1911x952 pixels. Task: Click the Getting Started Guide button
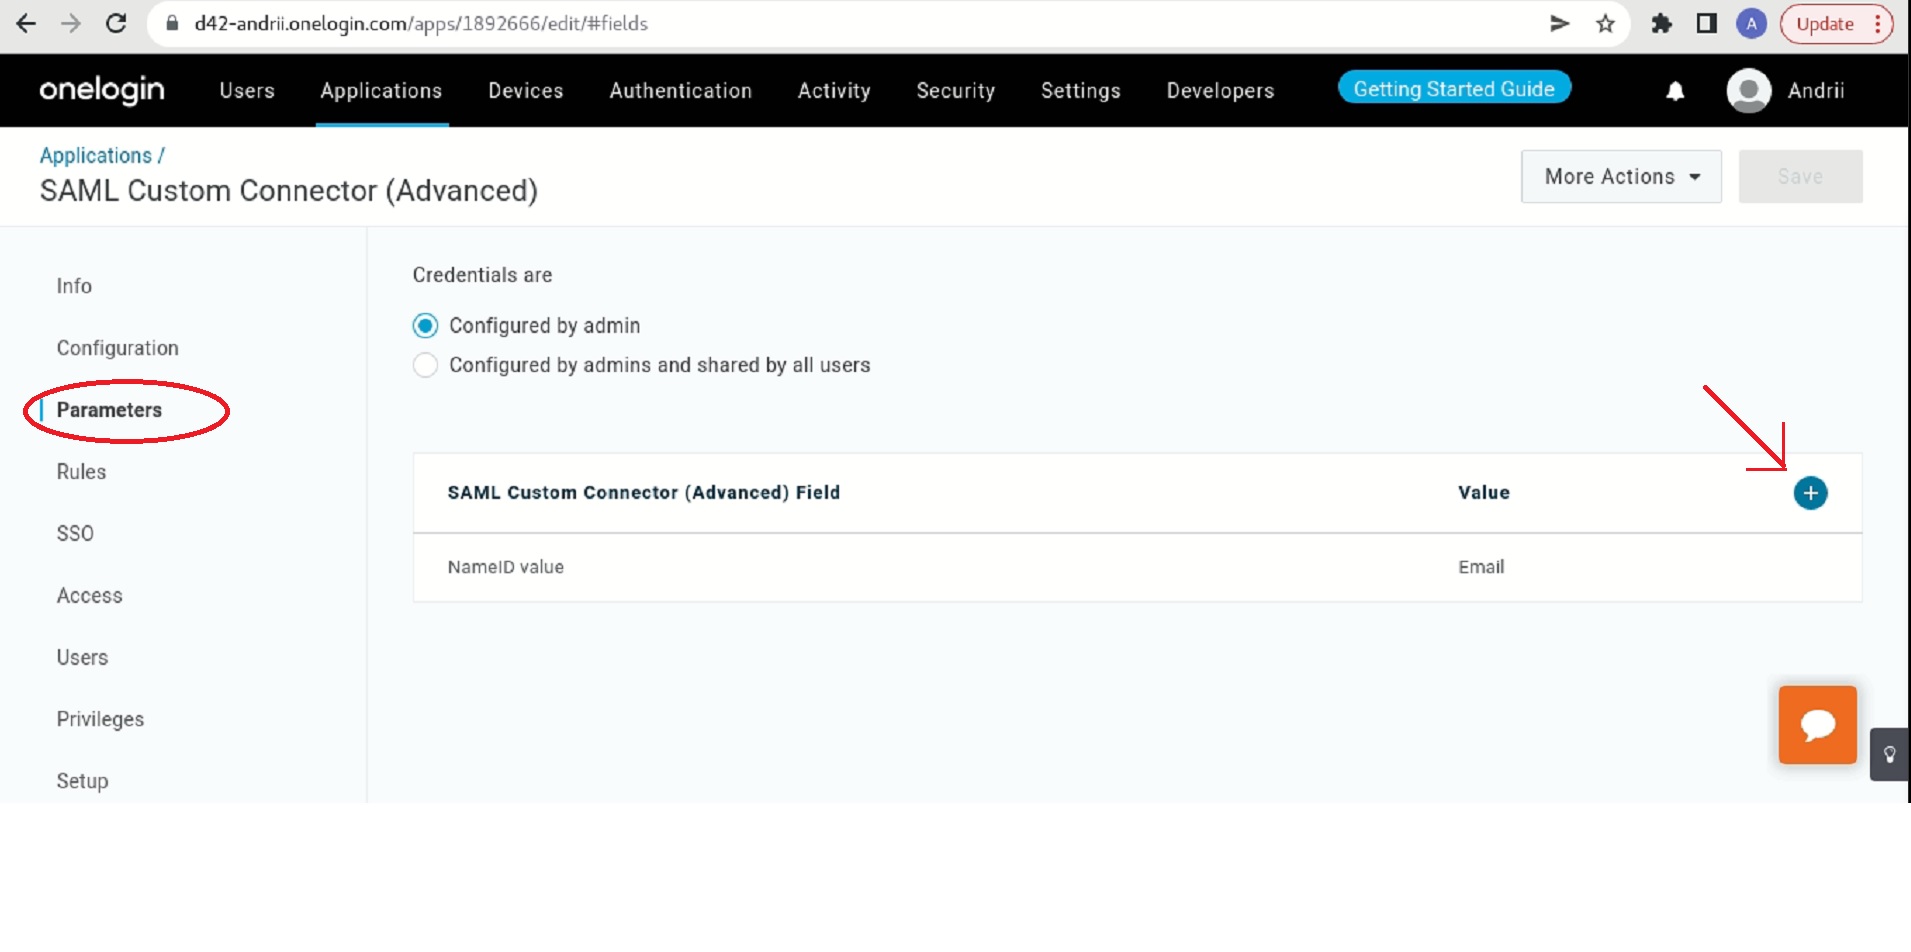pyautogui.click(x=1453, y=89)
